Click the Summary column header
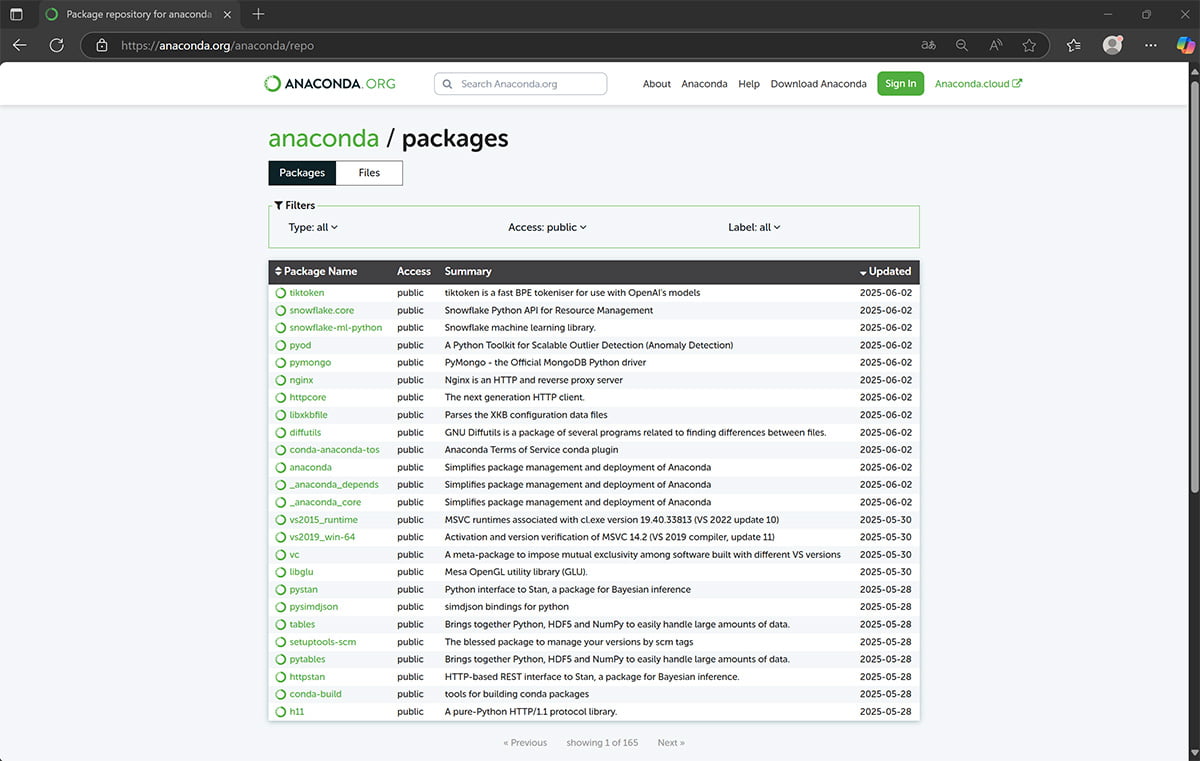The image size is (1200, 761). point(468,271)
